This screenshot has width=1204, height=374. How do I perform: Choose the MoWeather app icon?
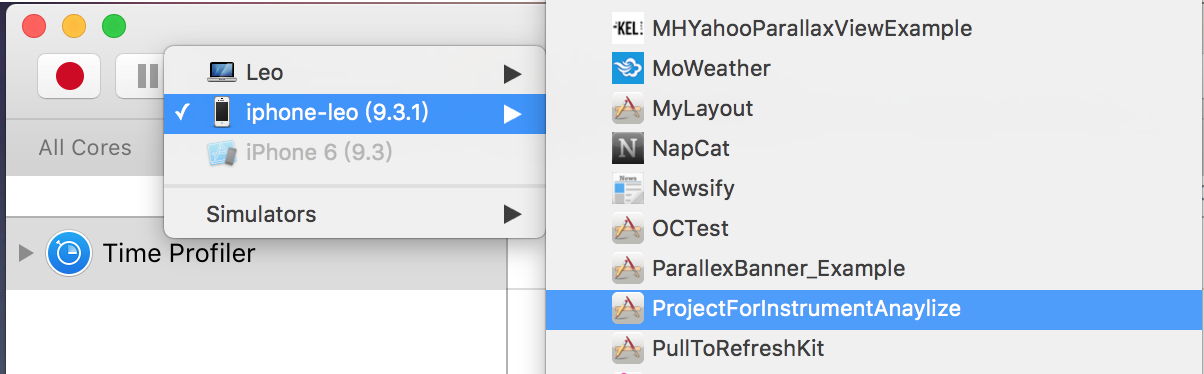[627, 69]
